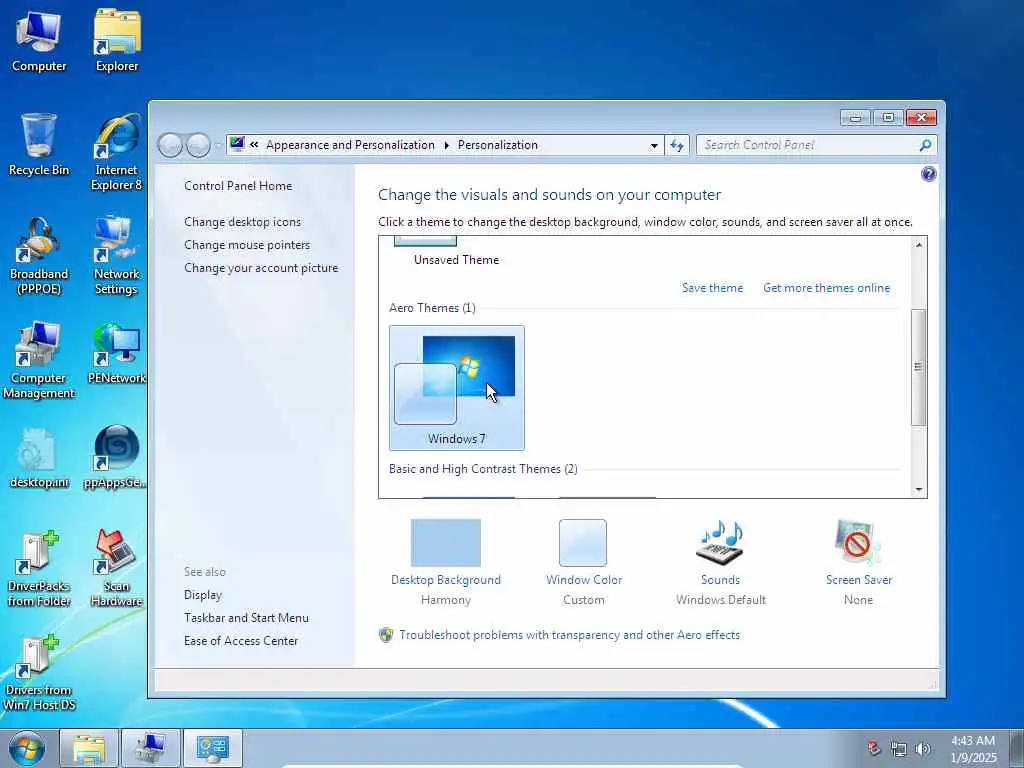This screenshot has height=768, width=1024.
Task: Select Computer Management shortcut
Action: tap(39, 360)
